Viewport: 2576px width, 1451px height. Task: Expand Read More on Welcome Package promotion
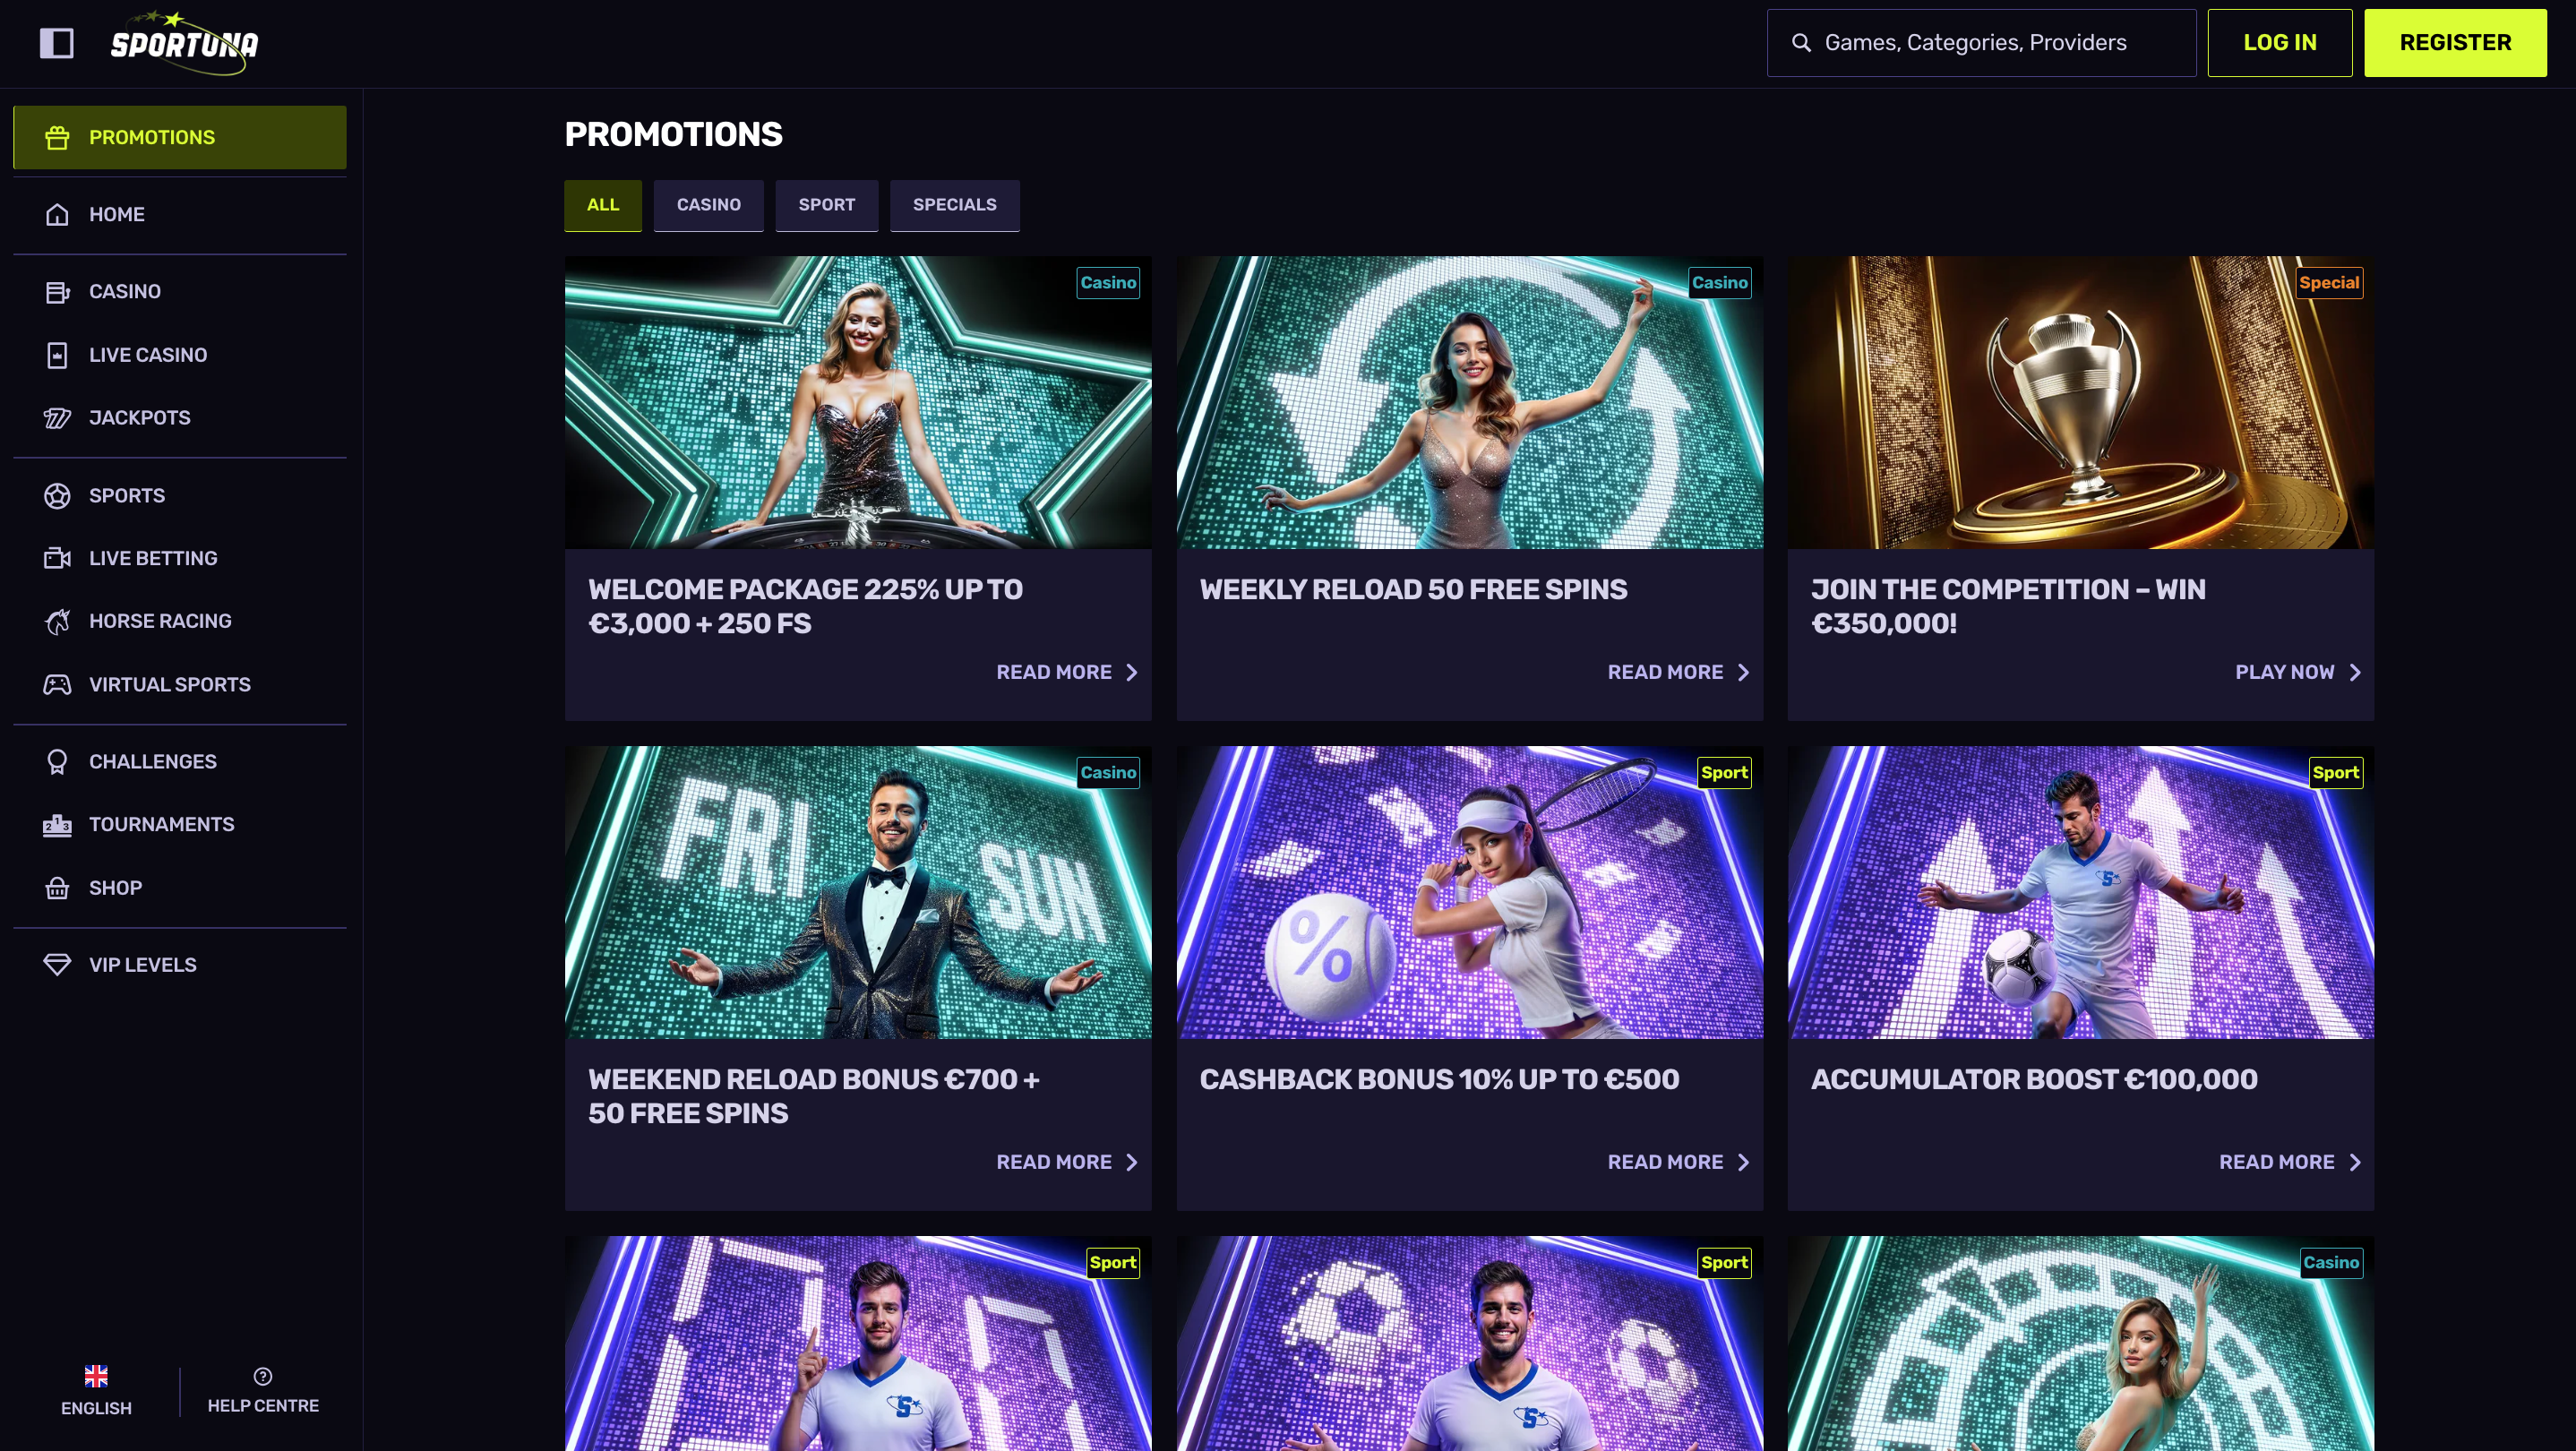pos(1066,673)
